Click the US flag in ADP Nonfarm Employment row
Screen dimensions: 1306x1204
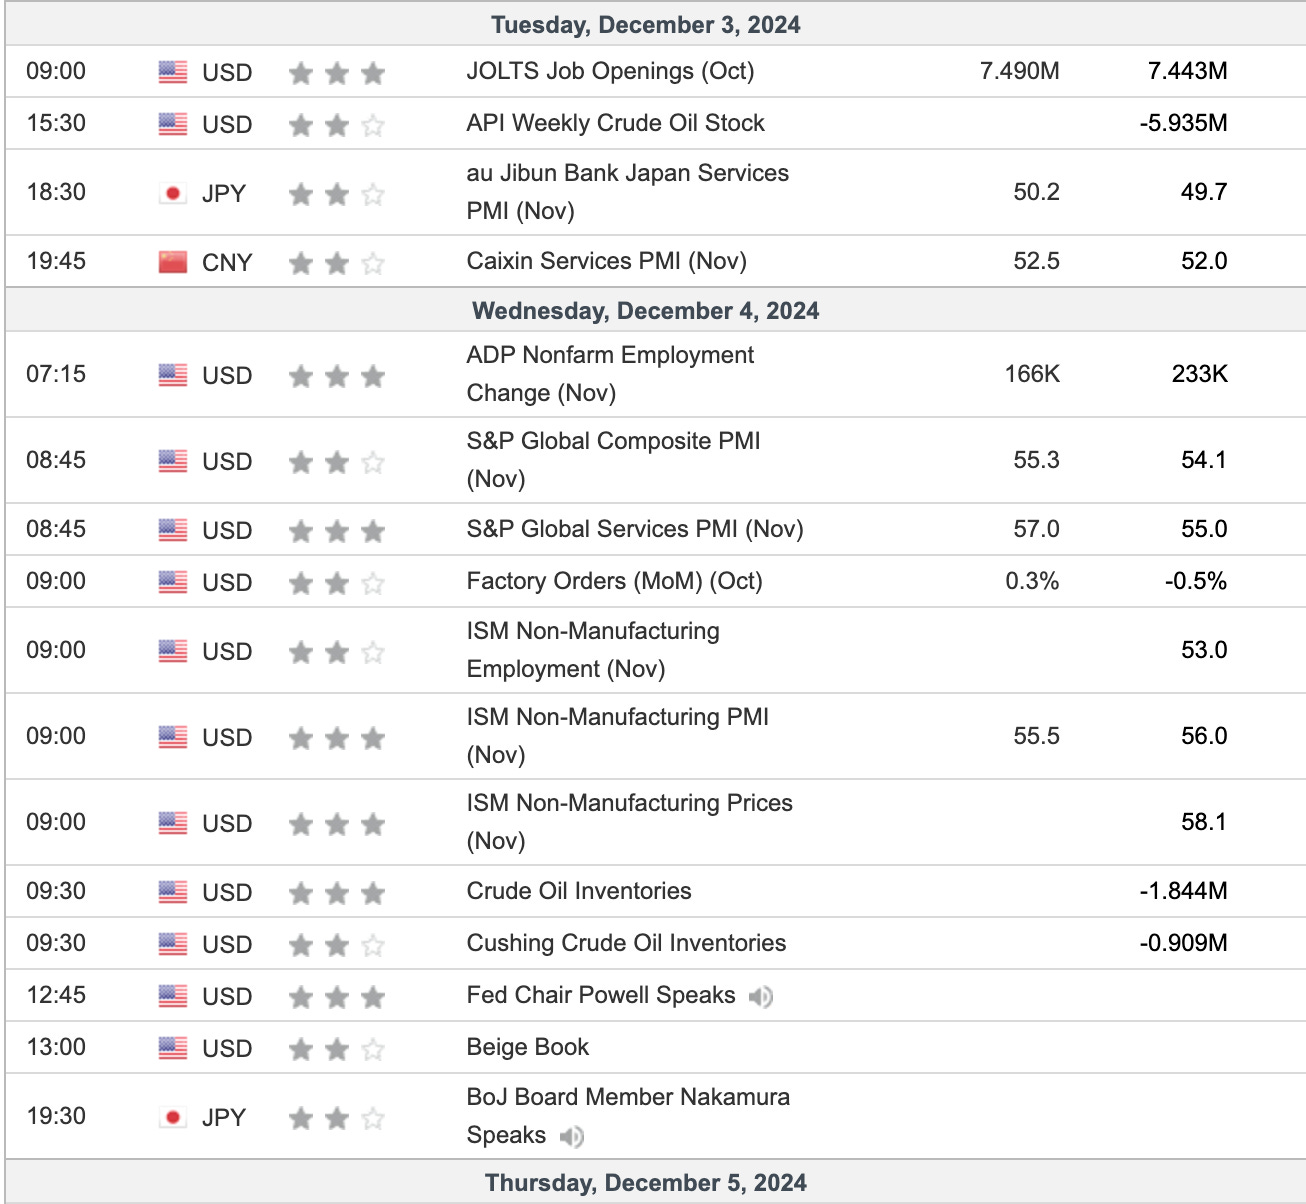173,375
